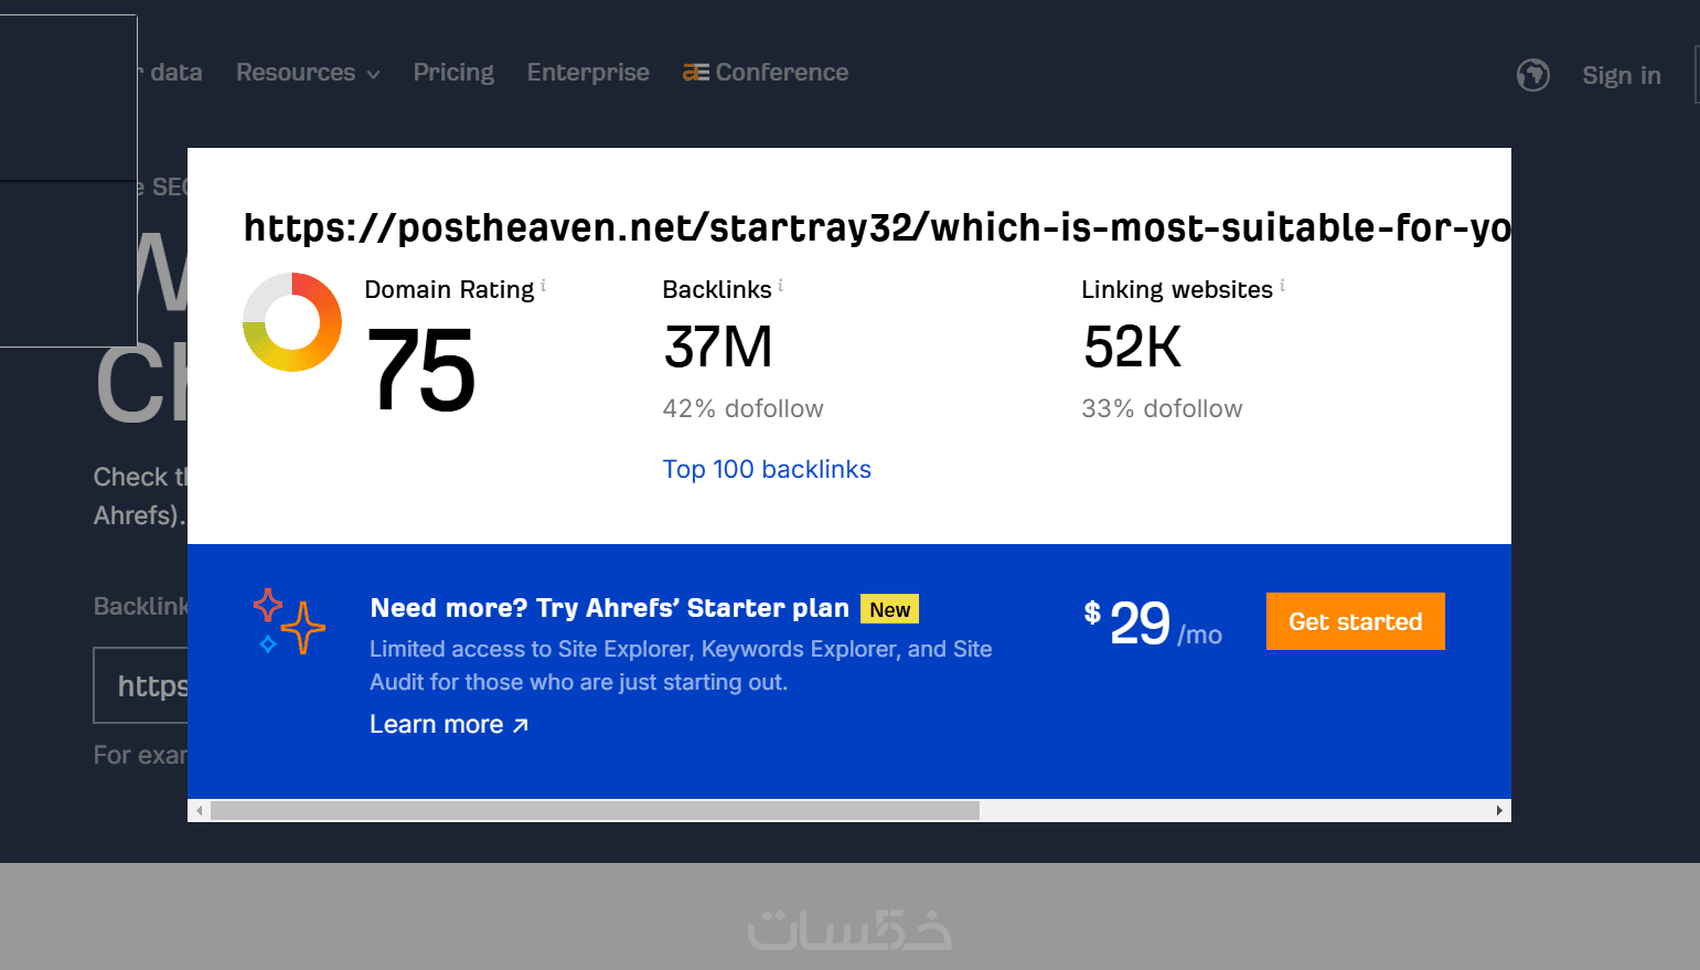Open the Resources dropdown menu
Screen dimensions: 1700x970
click(307, 73)
